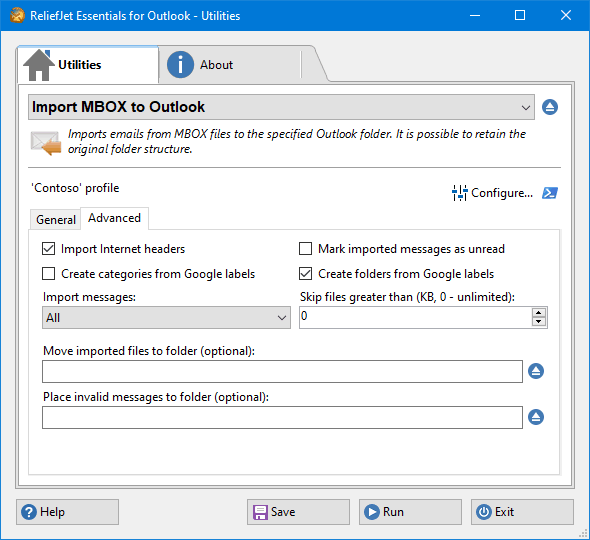This screenshot has width=590, height=540.
Task: Browse for invalid messages folder
Action: [x=536, y=417]
